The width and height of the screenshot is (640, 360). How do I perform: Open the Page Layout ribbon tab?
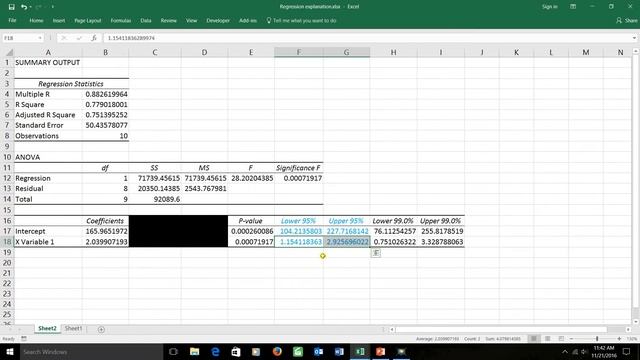click(88, 20)
